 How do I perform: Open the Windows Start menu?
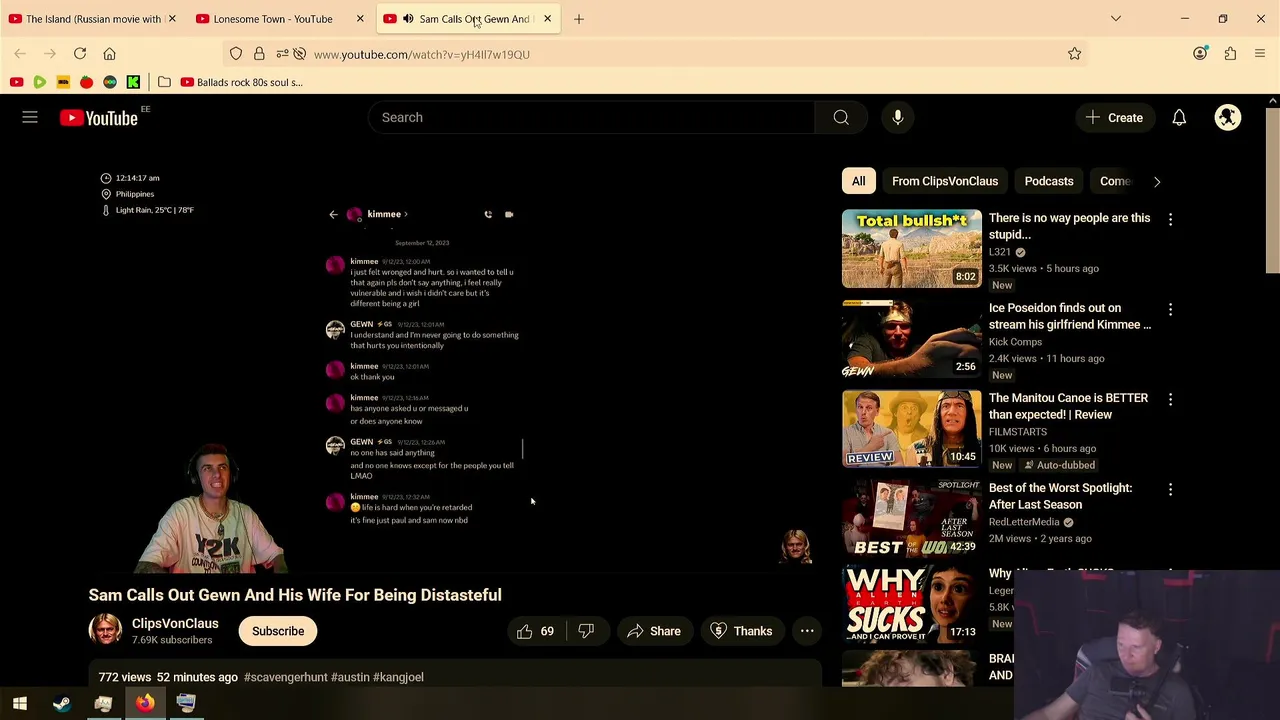tap(20, 704)
